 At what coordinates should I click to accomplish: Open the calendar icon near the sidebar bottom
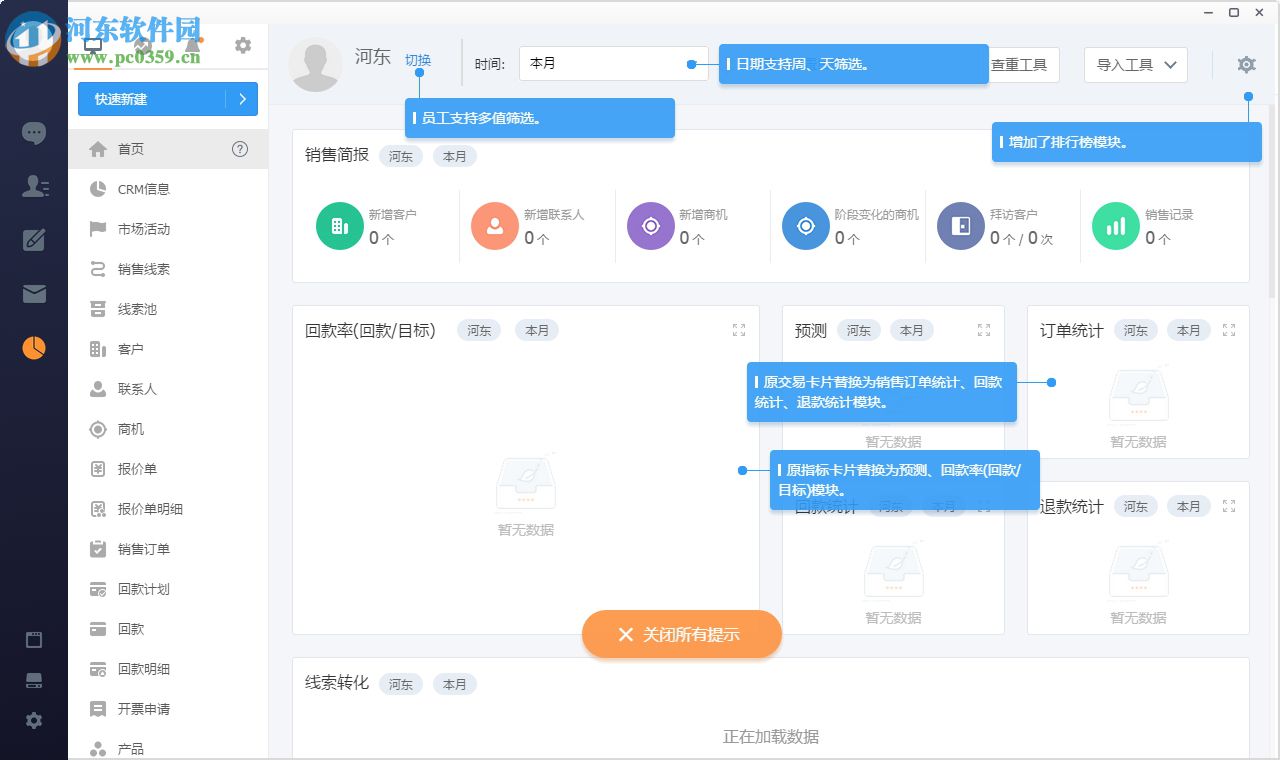click(34, 639)
